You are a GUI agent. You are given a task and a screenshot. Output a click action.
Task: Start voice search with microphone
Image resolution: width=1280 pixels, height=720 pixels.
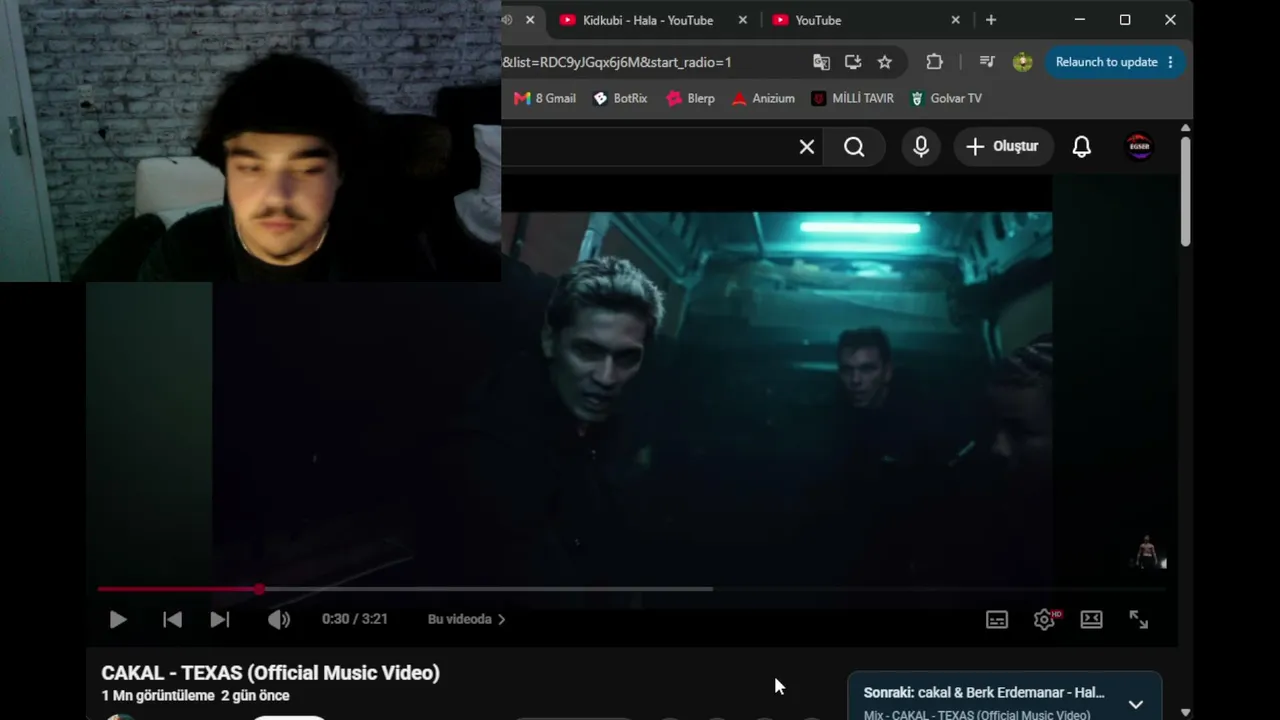(x=921, y=147)
